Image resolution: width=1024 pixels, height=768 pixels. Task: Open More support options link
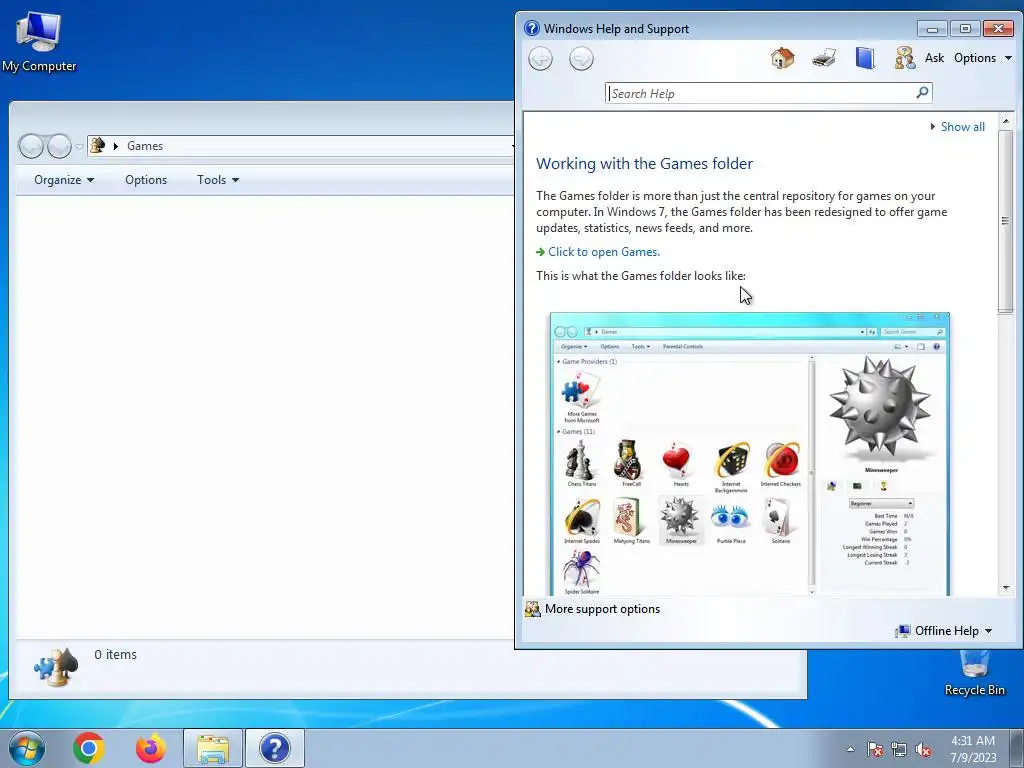(x=602, y=609)
